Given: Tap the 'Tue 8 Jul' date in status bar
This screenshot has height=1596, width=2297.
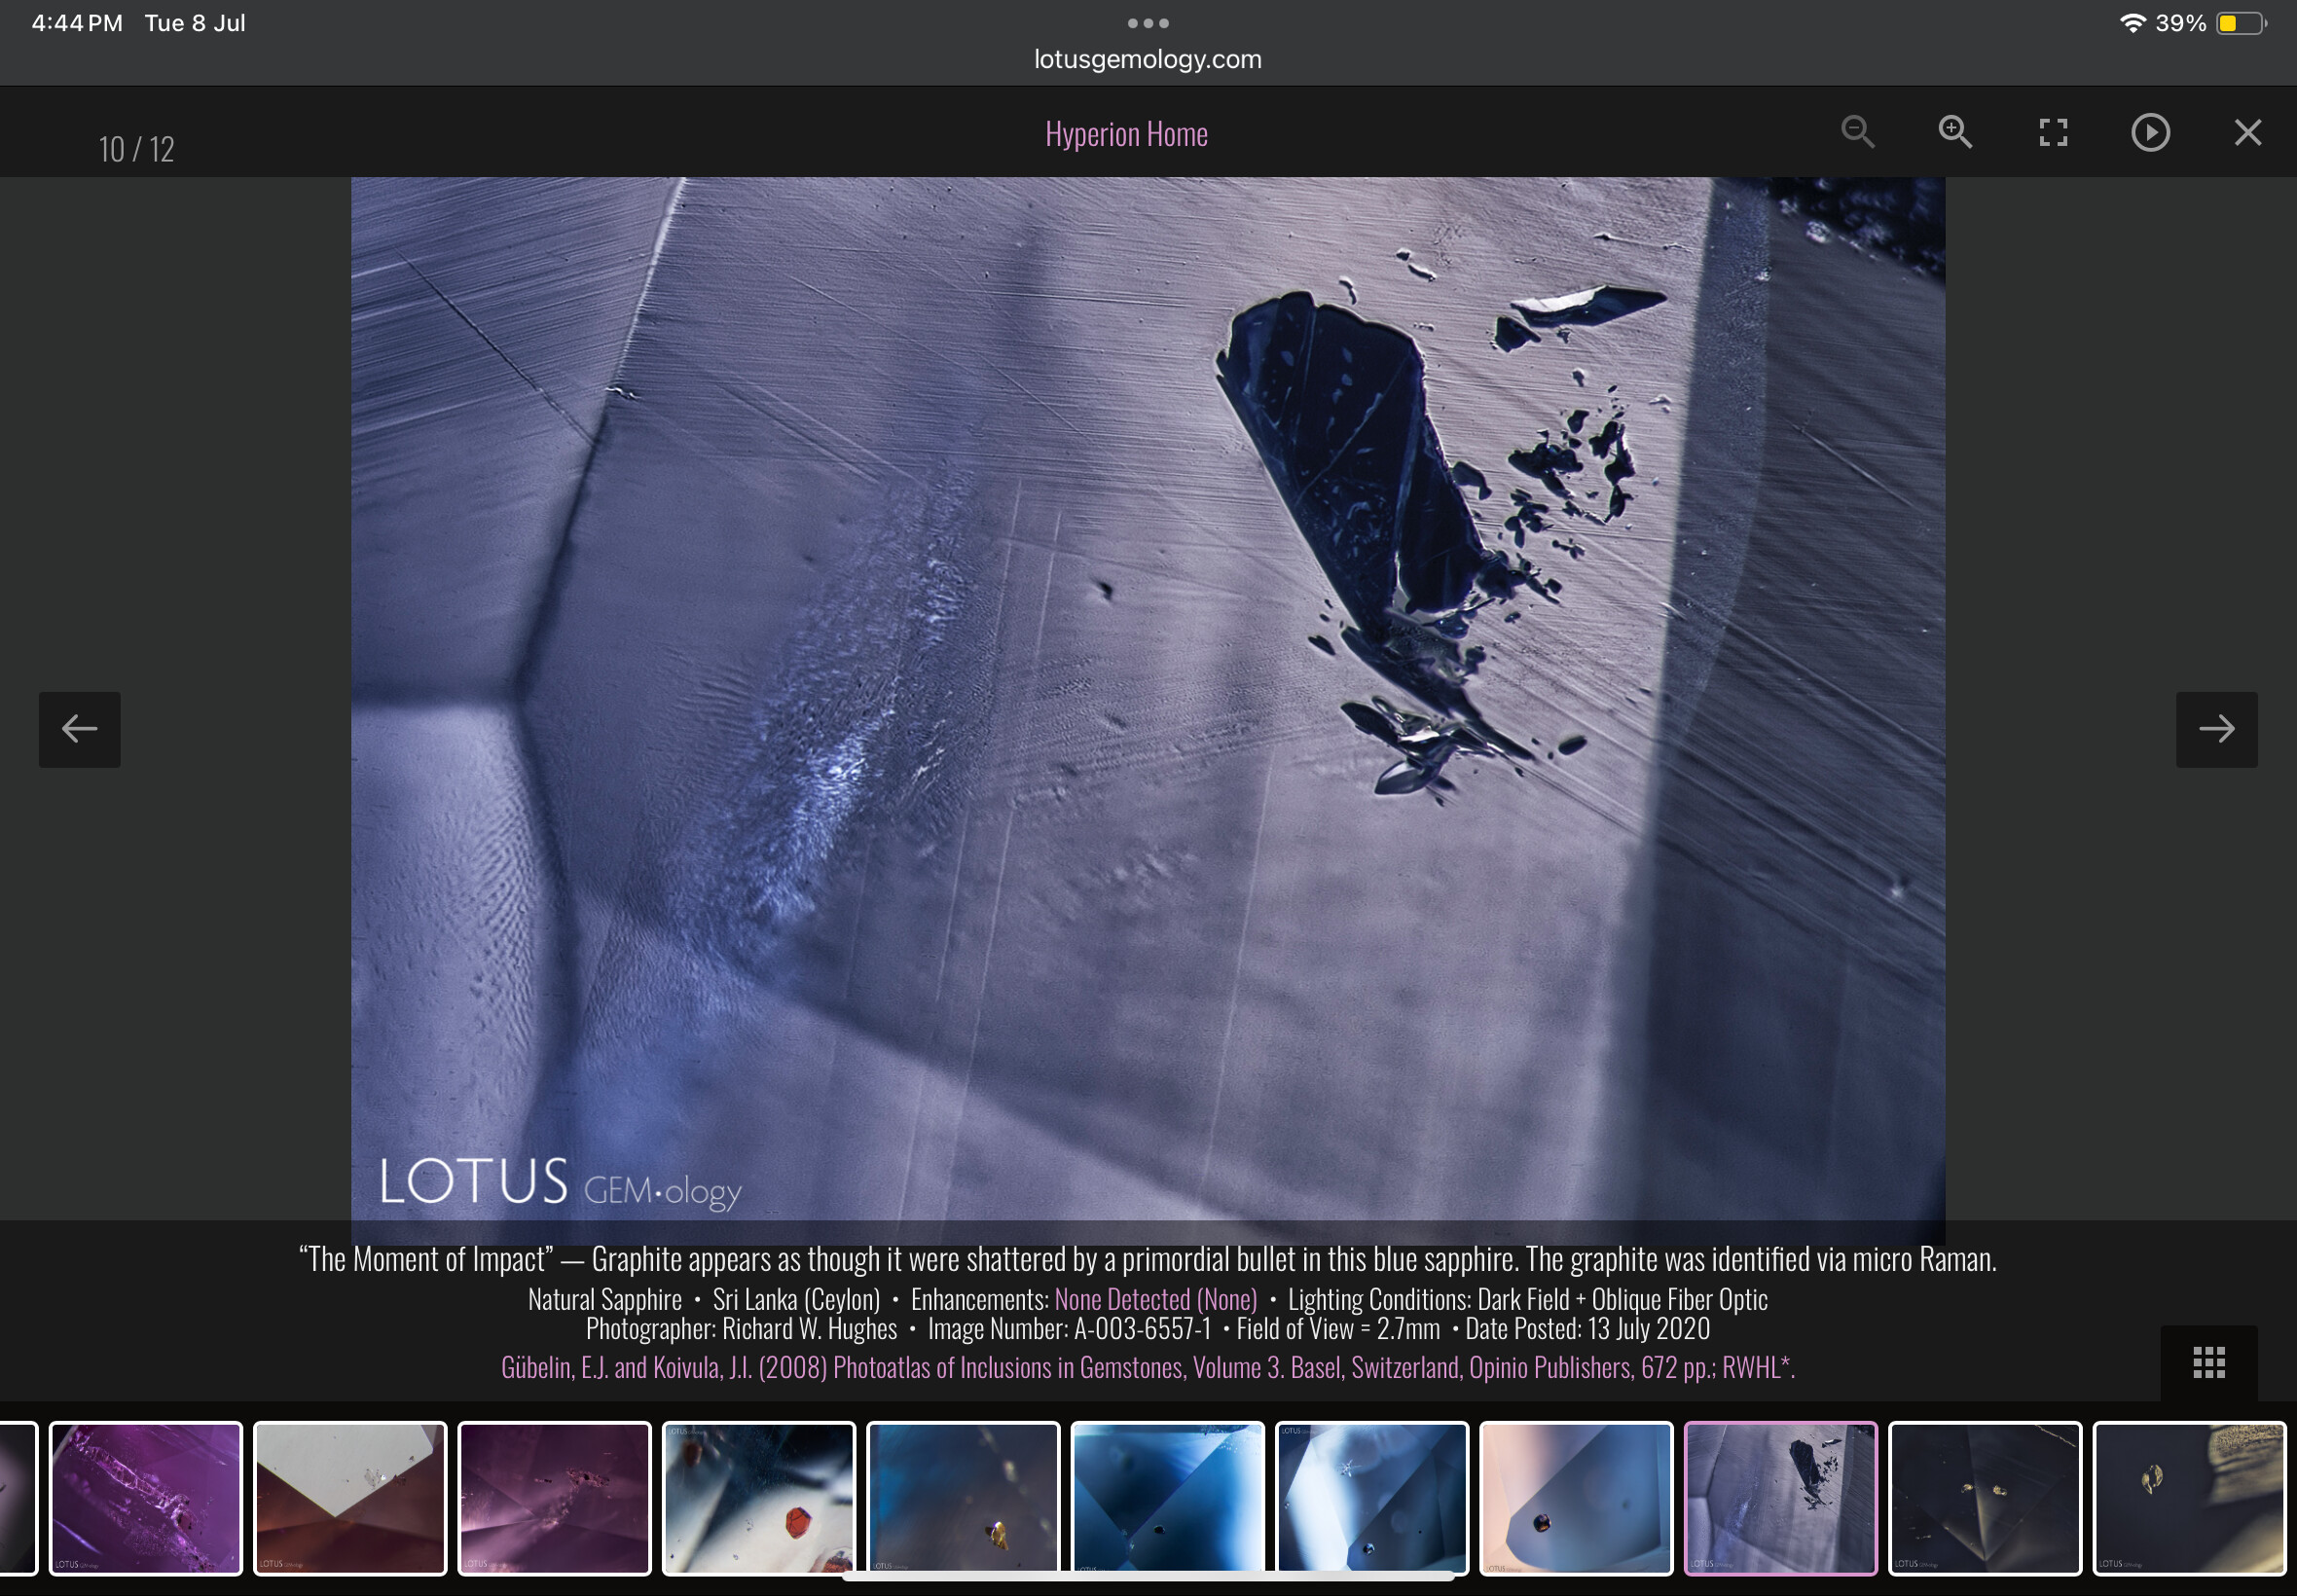Looking at the screenshot, I should [x=195, y=23].
